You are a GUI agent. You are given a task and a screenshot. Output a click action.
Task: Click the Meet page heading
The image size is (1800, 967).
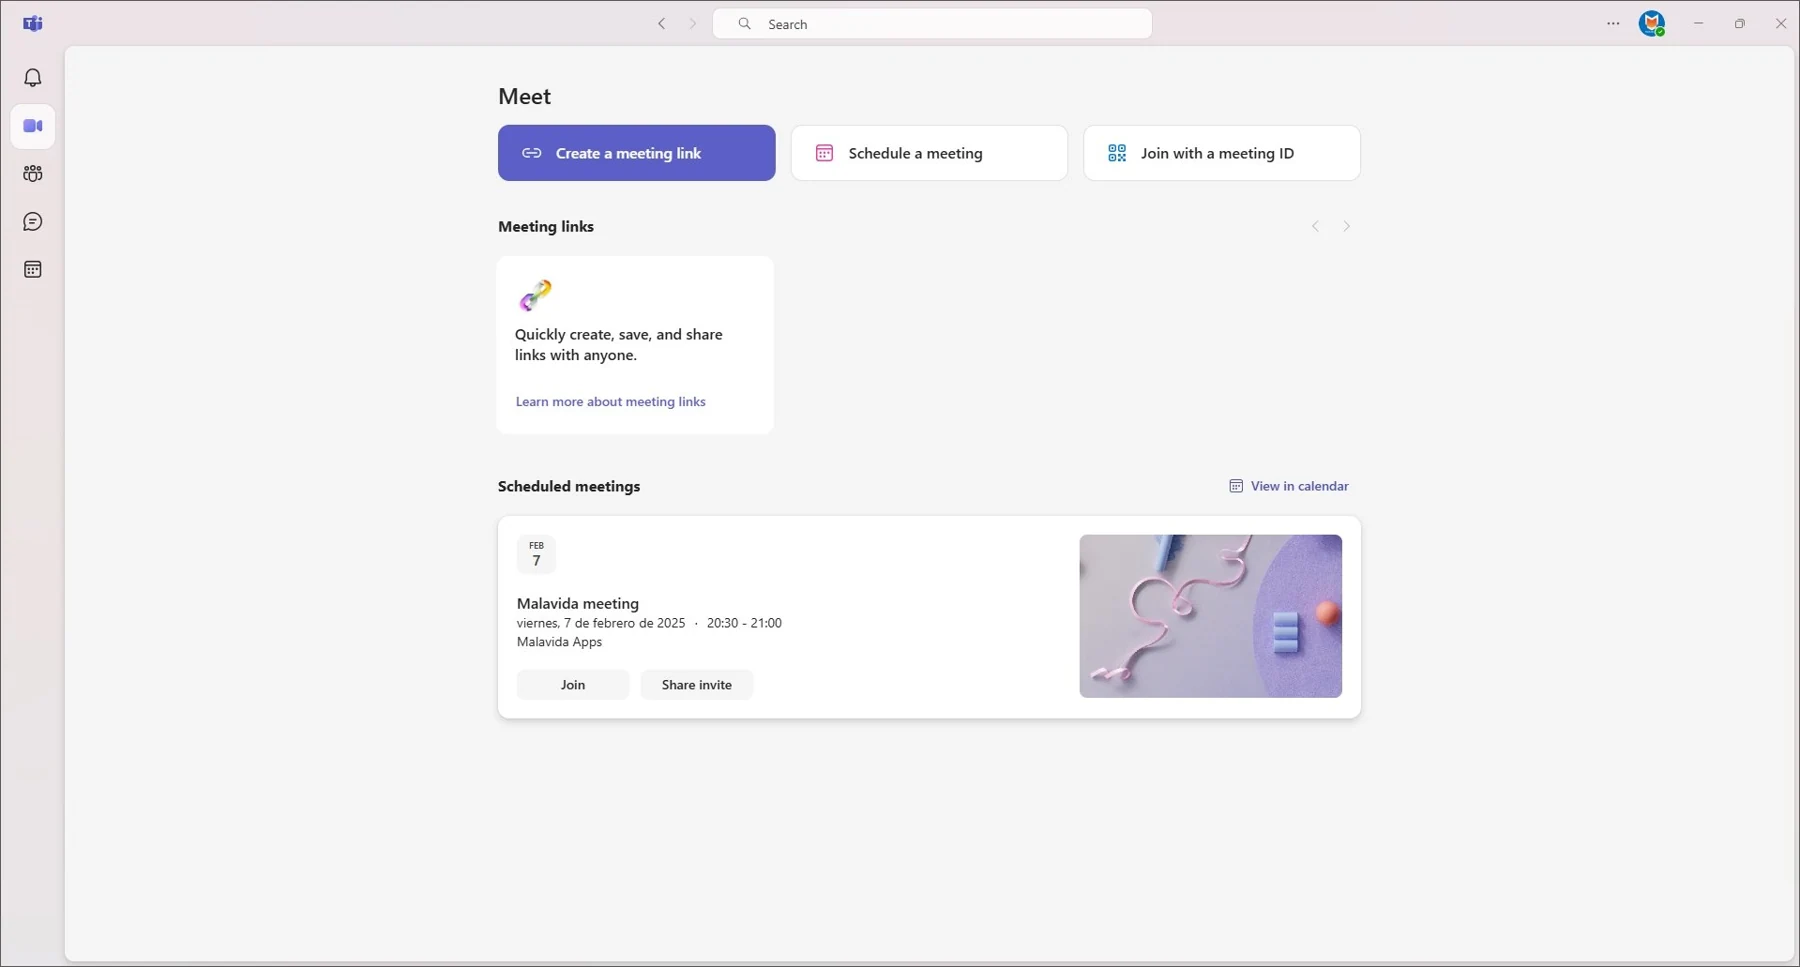pyautogui.click(x=525, y=96)
